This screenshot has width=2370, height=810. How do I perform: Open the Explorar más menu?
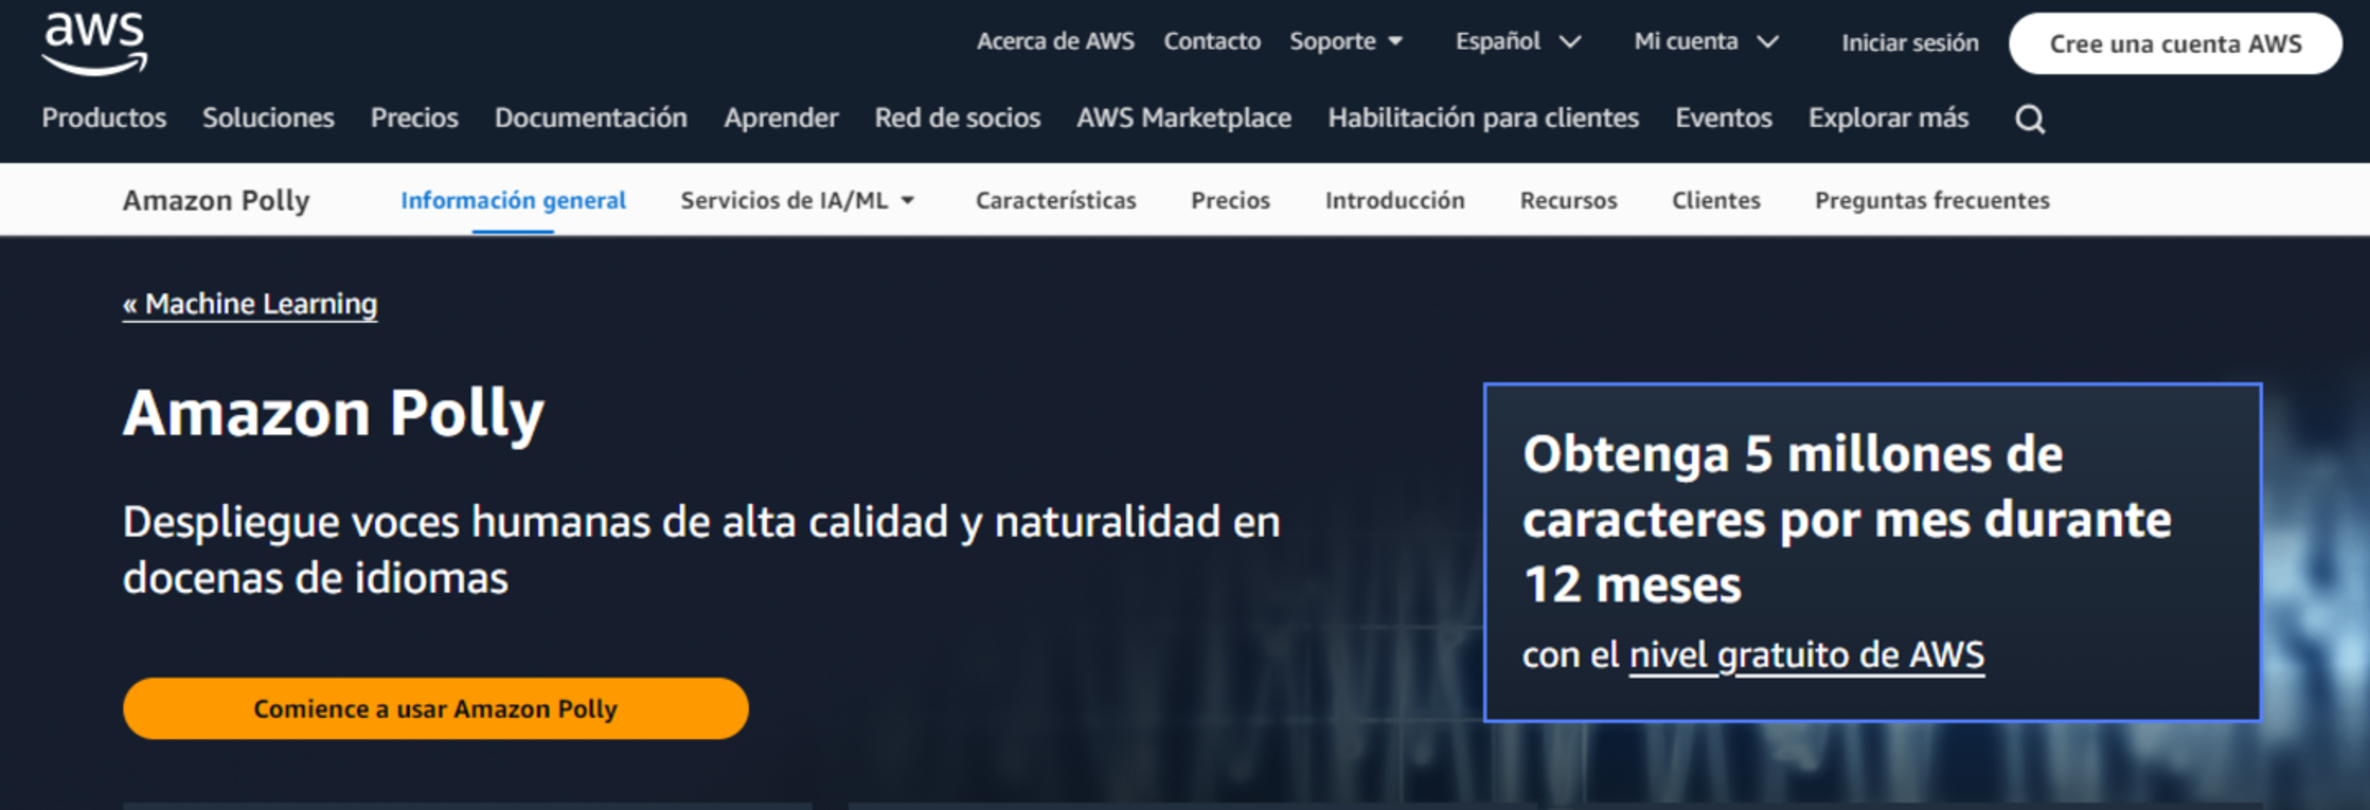pos(1888,118)
